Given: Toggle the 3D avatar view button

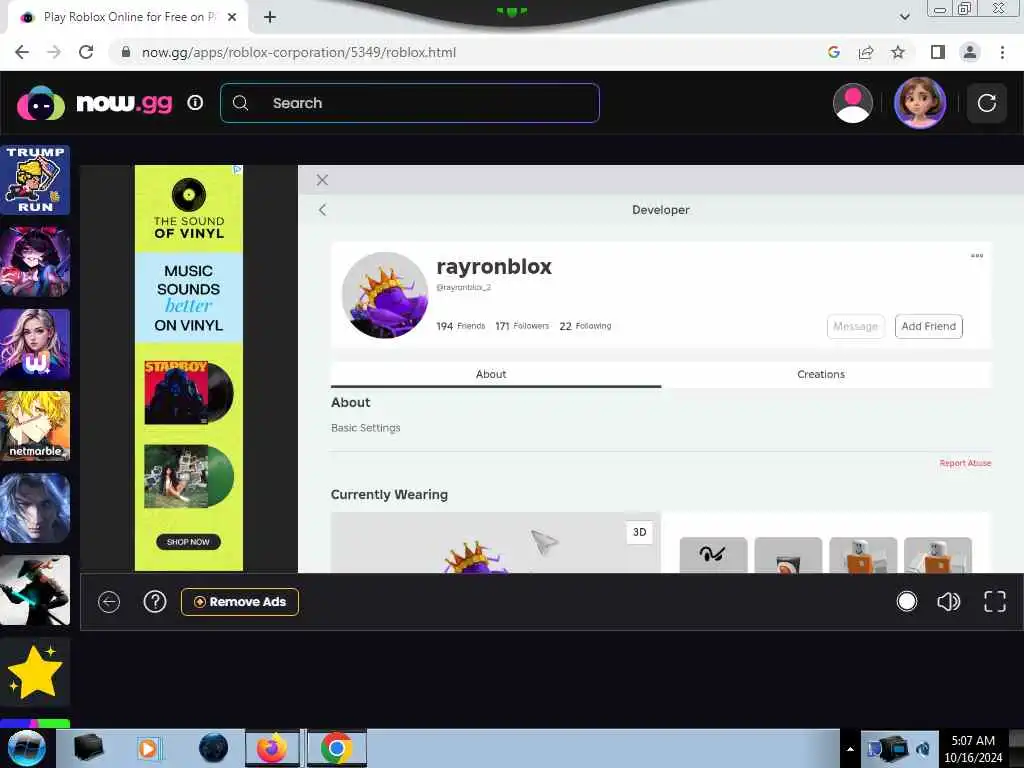Looking at the screenshot, I should coord(639,532).
